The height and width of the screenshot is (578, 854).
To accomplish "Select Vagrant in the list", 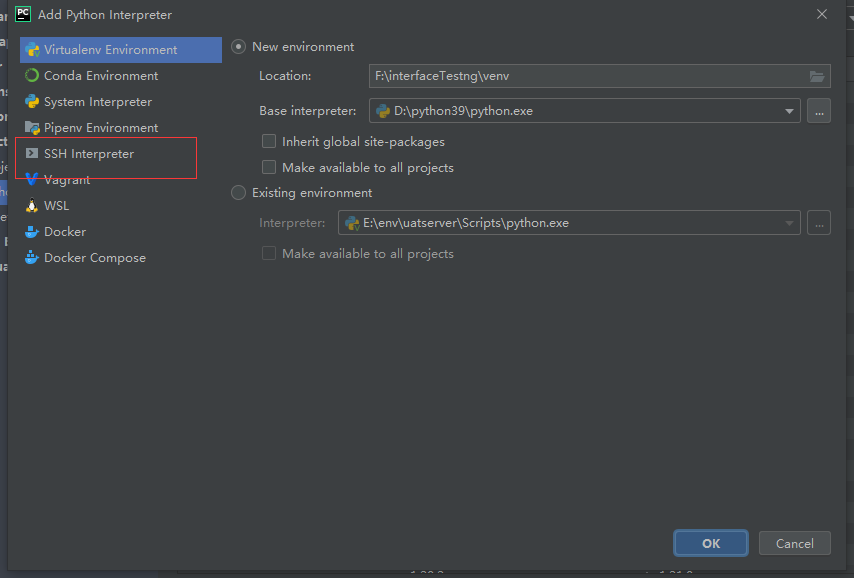I will point(121,179).
